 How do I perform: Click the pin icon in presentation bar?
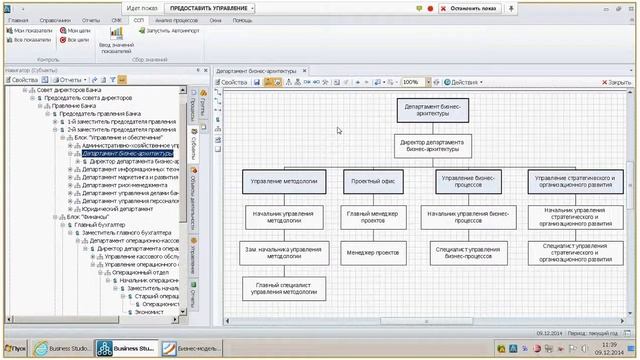[511, 9]
